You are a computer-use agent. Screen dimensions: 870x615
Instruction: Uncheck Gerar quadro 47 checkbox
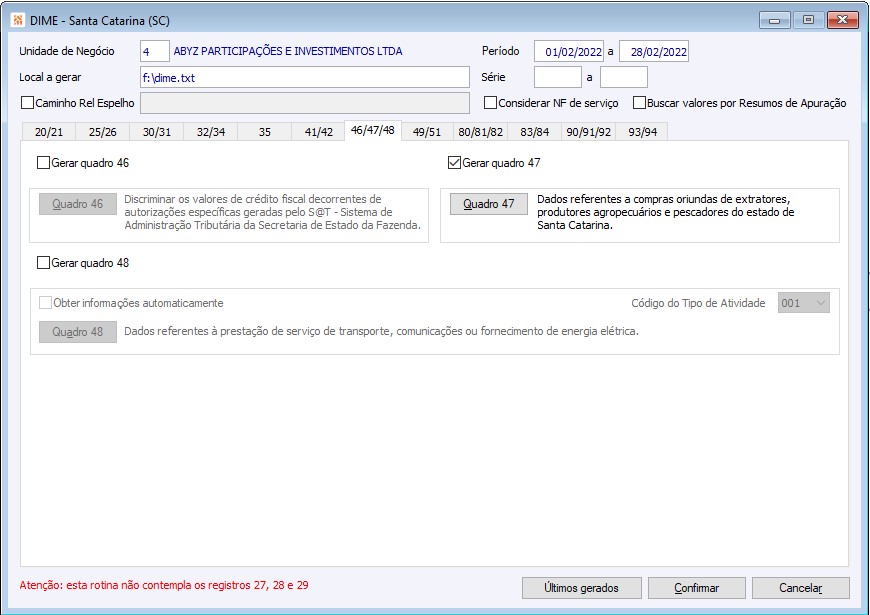(x=454, y=163)
